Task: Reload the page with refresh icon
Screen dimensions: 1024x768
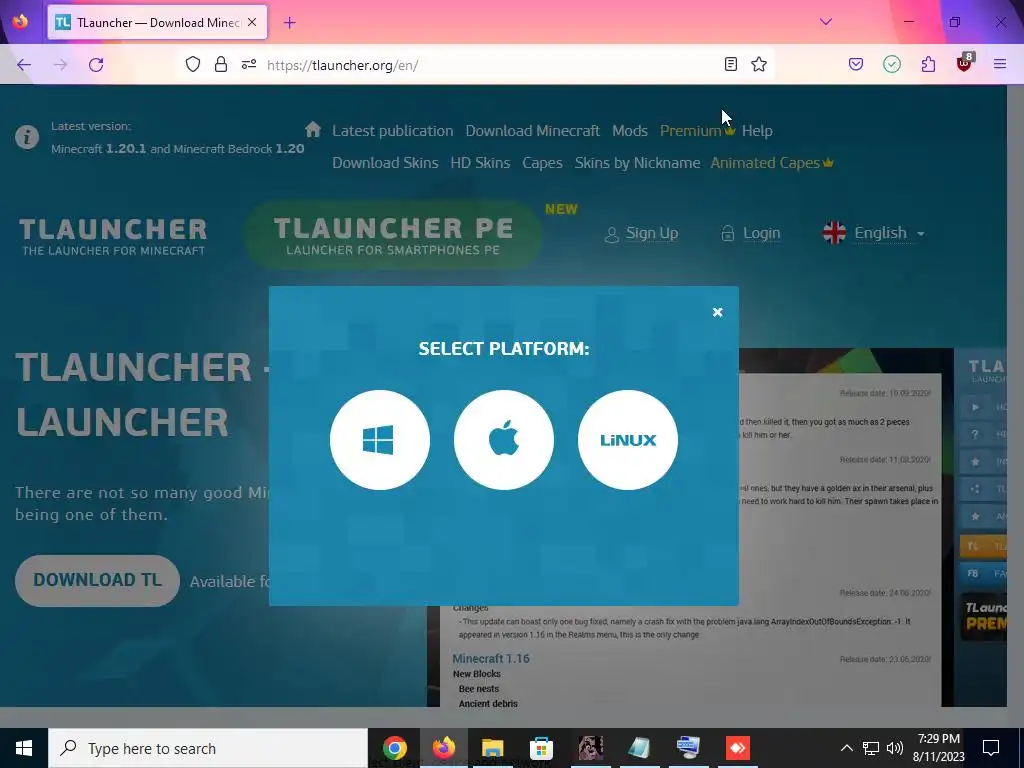Action: [x=96, y=65]
